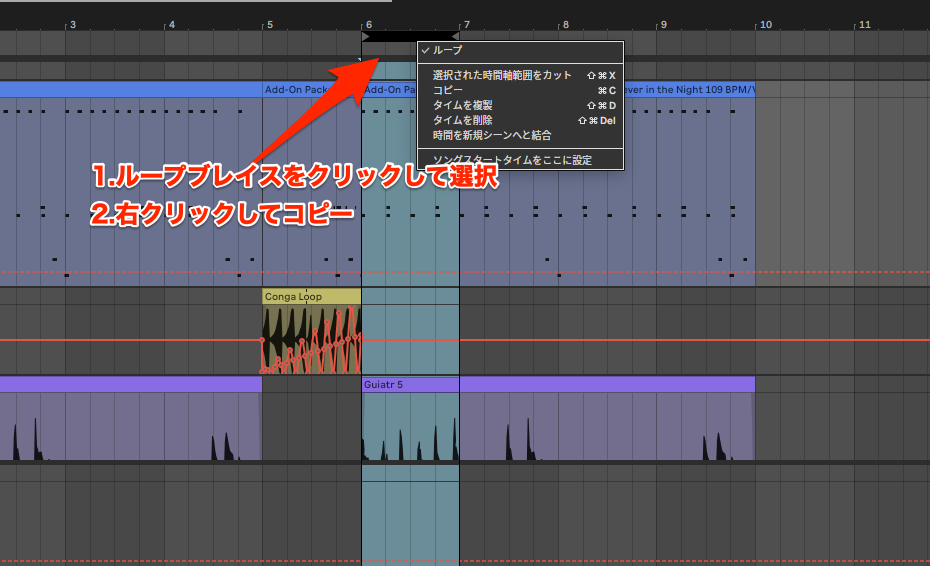This screenshot has width=930, height=566.
Task: Click bar 9 on the timeline ruler
Action: pyautogui.click(x=661, y=23)
